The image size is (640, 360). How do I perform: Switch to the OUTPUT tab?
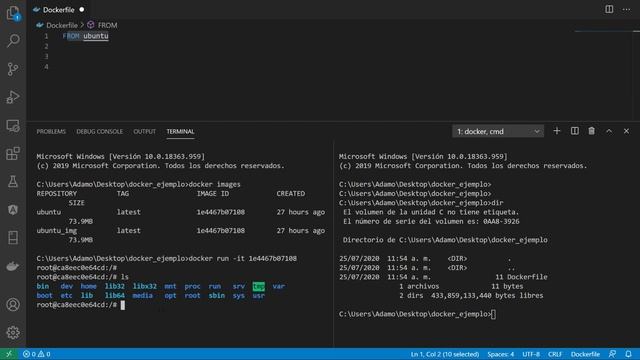coord(144,131)
